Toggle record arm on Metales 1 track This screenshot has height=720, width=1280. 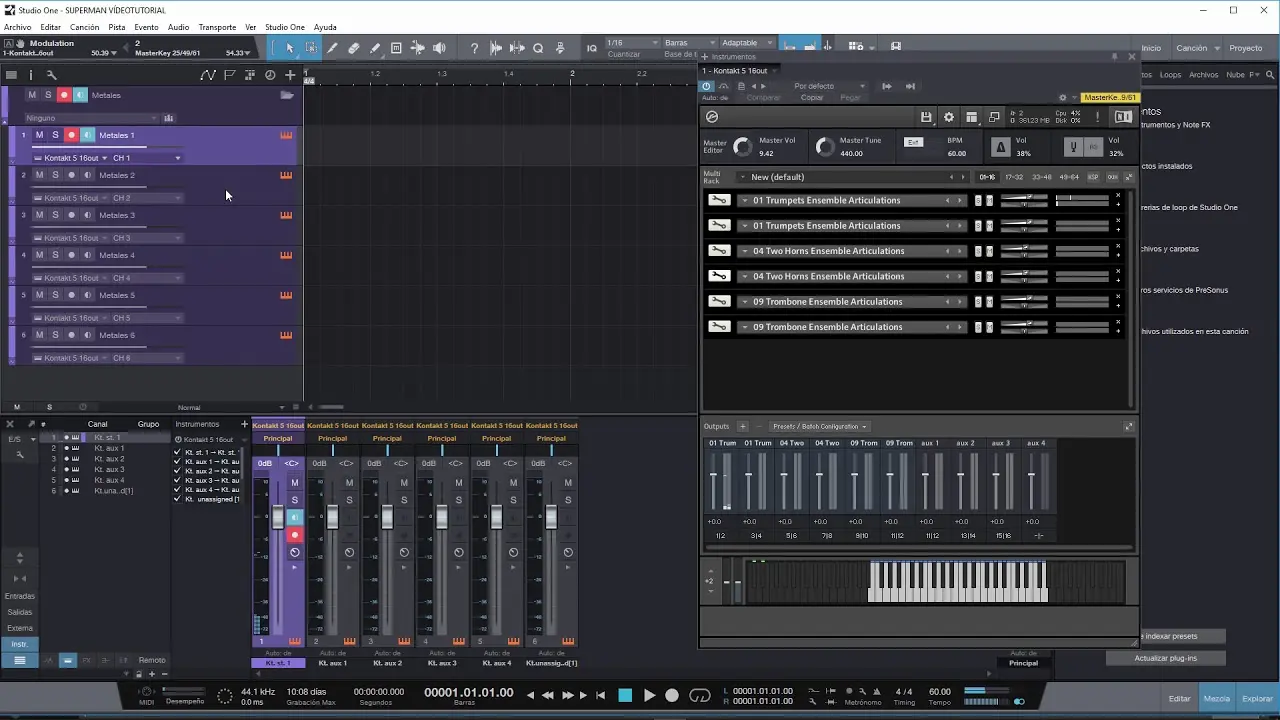pos(71,135)
